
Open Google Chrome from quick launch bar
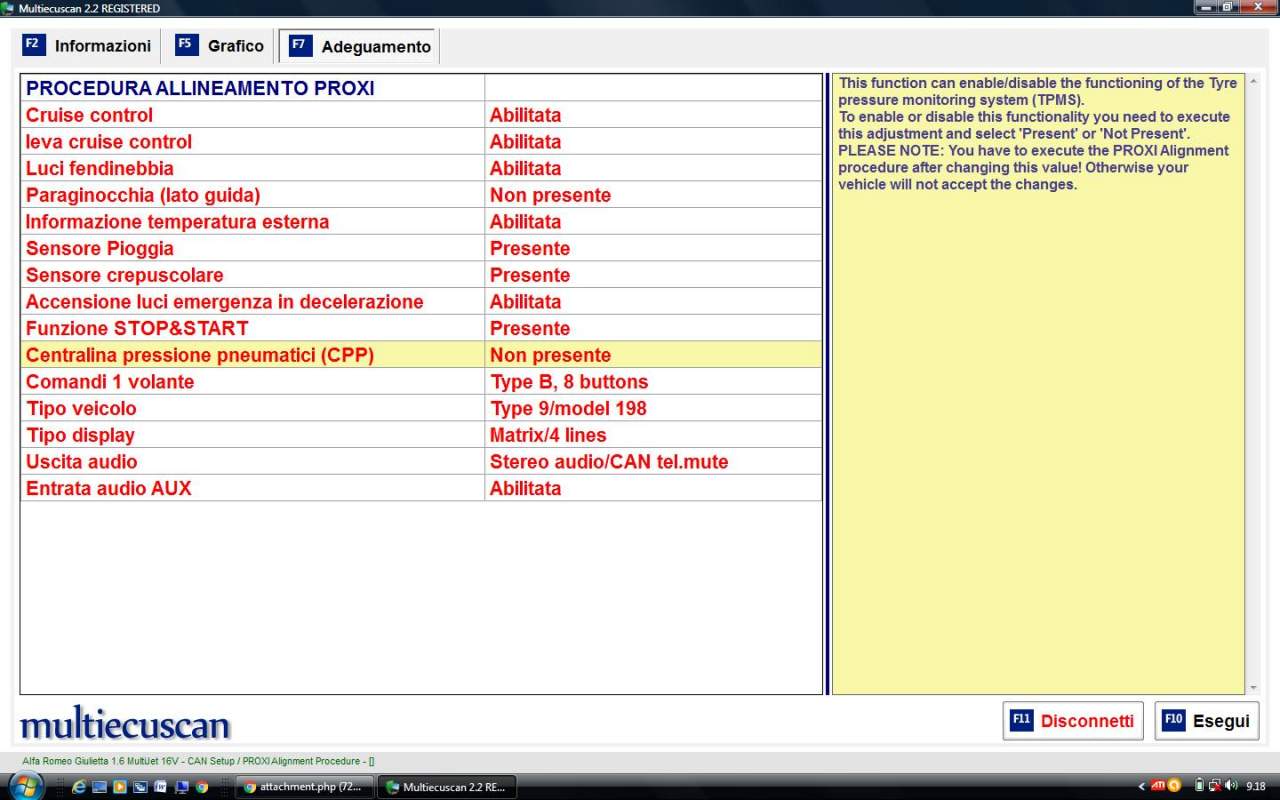[x=202, y=787]
